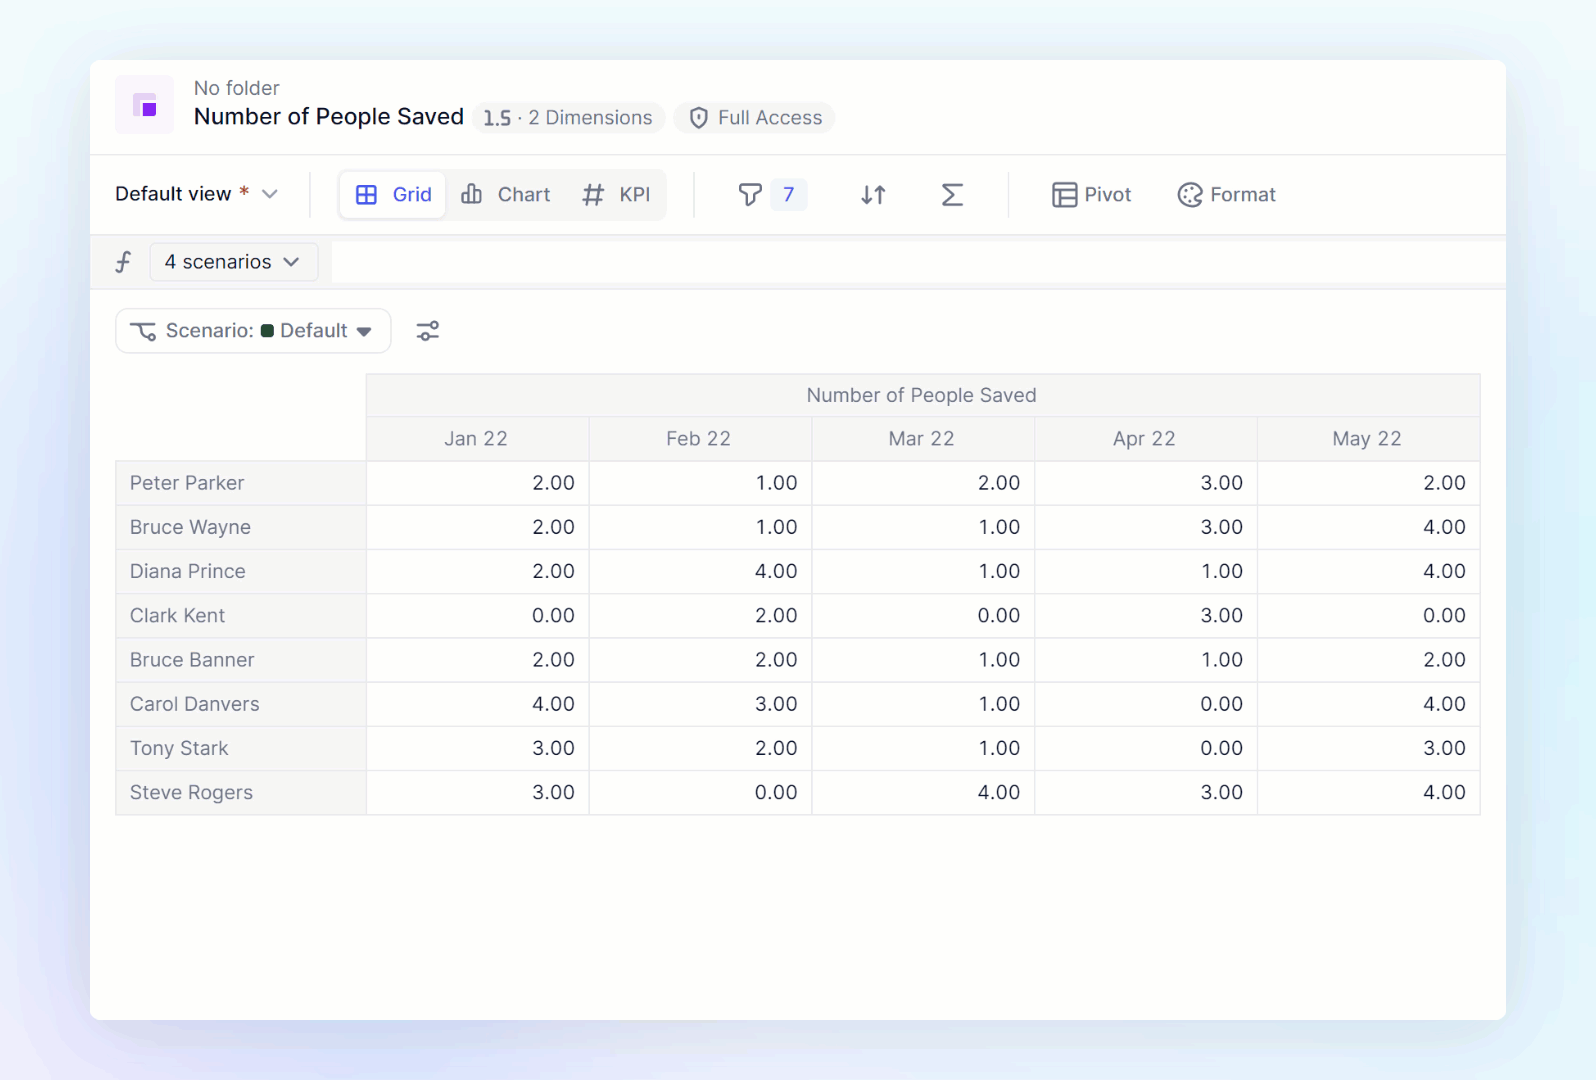This screenshot has height=1080, width=1596.
Task: Select the Clark Kent row label
Action: 241,616
